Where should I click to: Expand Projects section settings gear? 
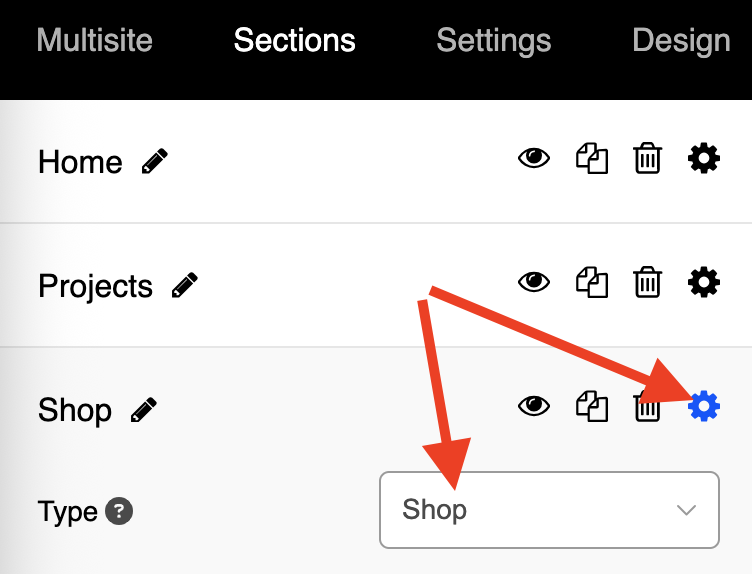pyautogui.click(x=704, y=282)
